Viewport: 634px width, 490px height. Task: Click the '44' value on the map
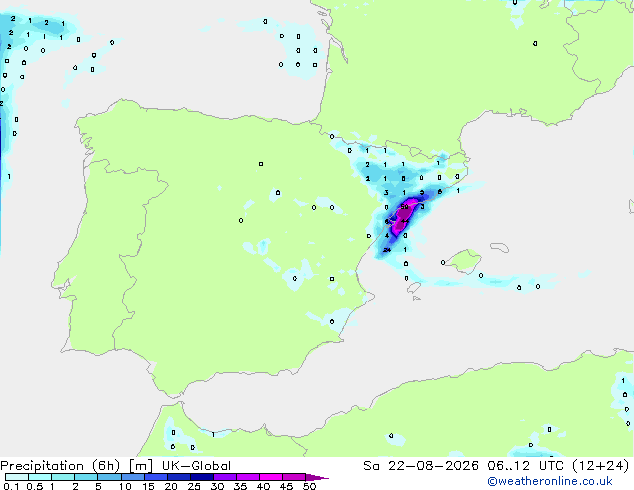[x=405, y=221]
